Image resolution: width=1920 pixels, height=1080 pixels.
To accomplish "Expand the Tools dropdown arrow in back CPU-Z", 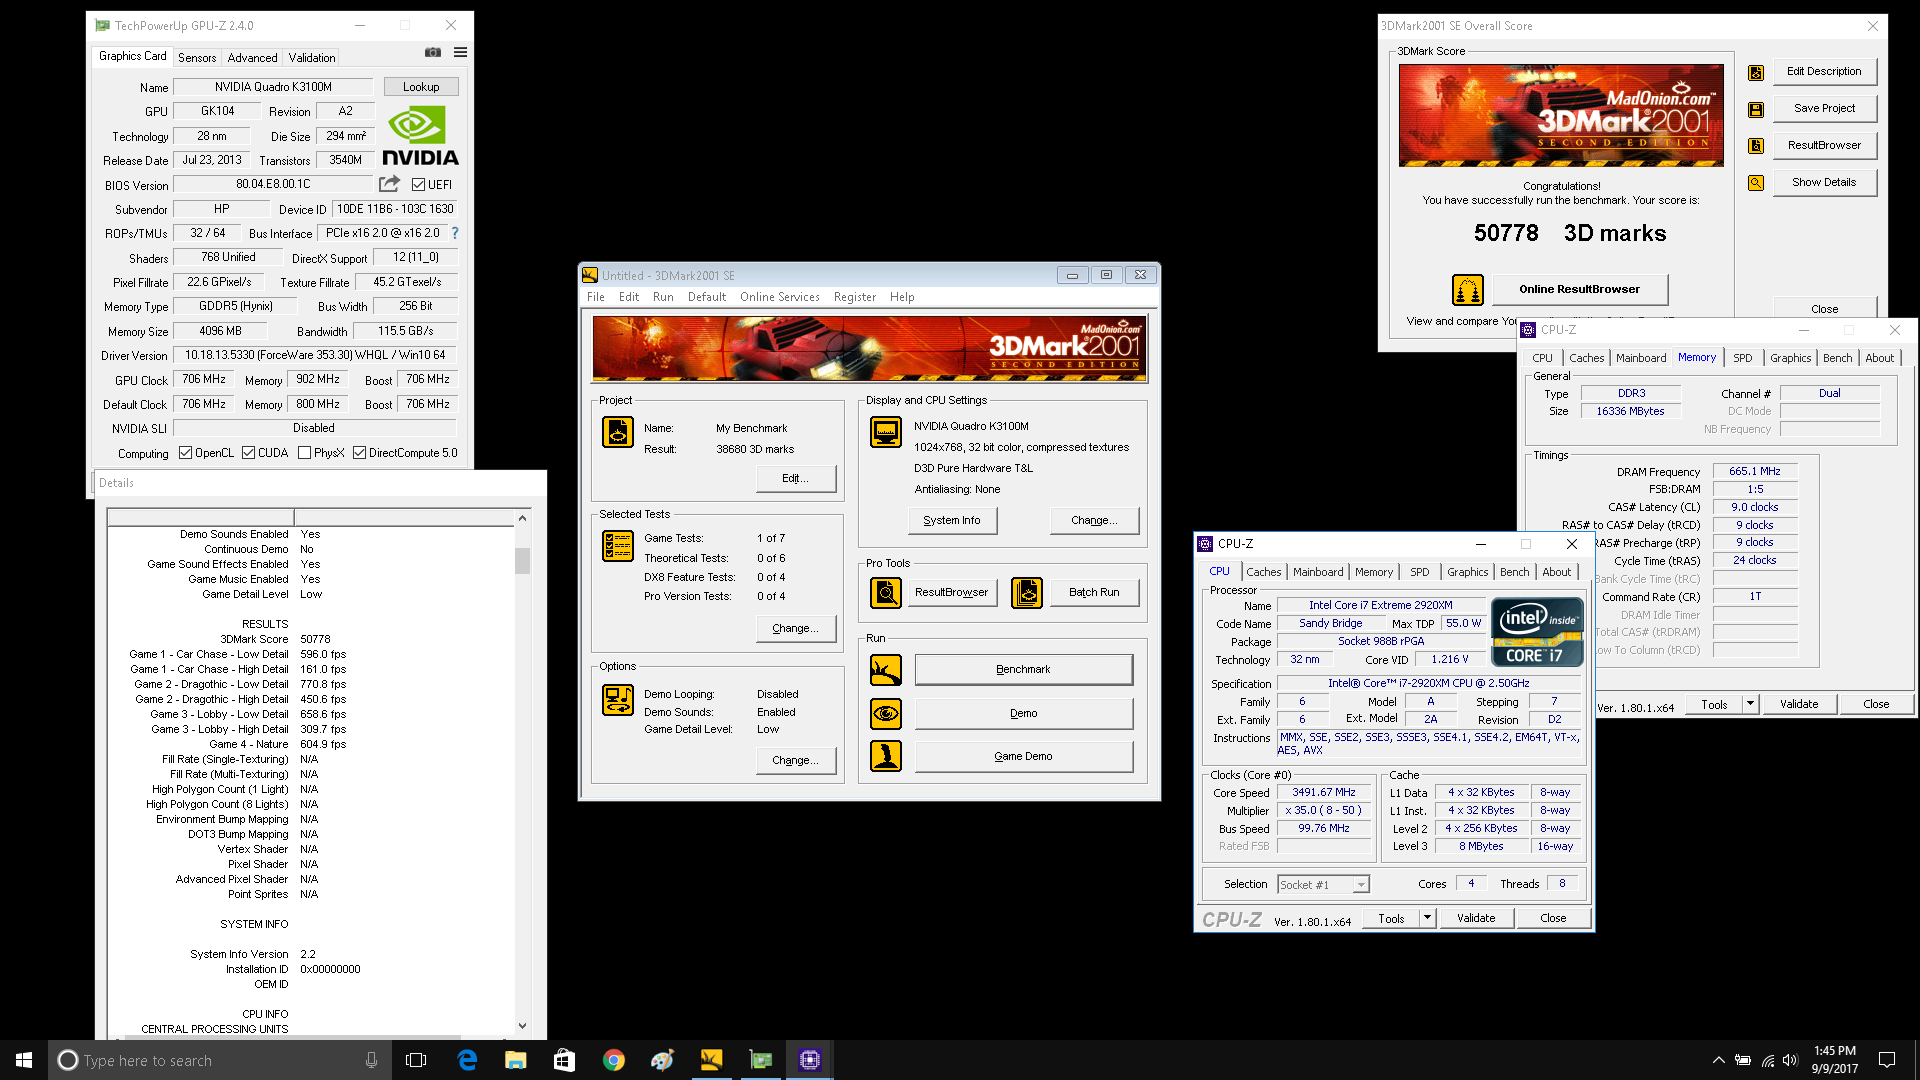I will point(1751,704).
